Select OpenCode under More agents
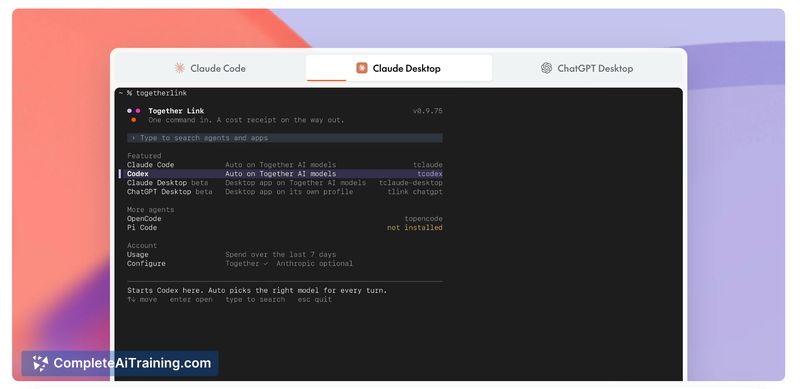Viewport: 800px width, 389px height. pyautogui.click(x=285, y=218)
